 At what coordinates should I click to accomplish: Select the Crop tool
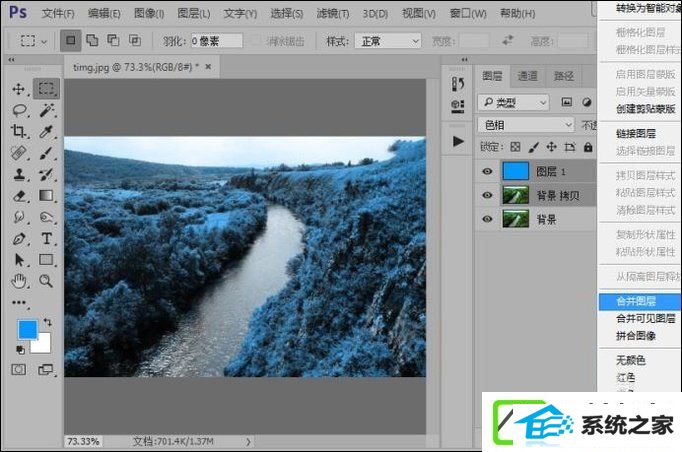pyautogui.click(x=19, y=131)
